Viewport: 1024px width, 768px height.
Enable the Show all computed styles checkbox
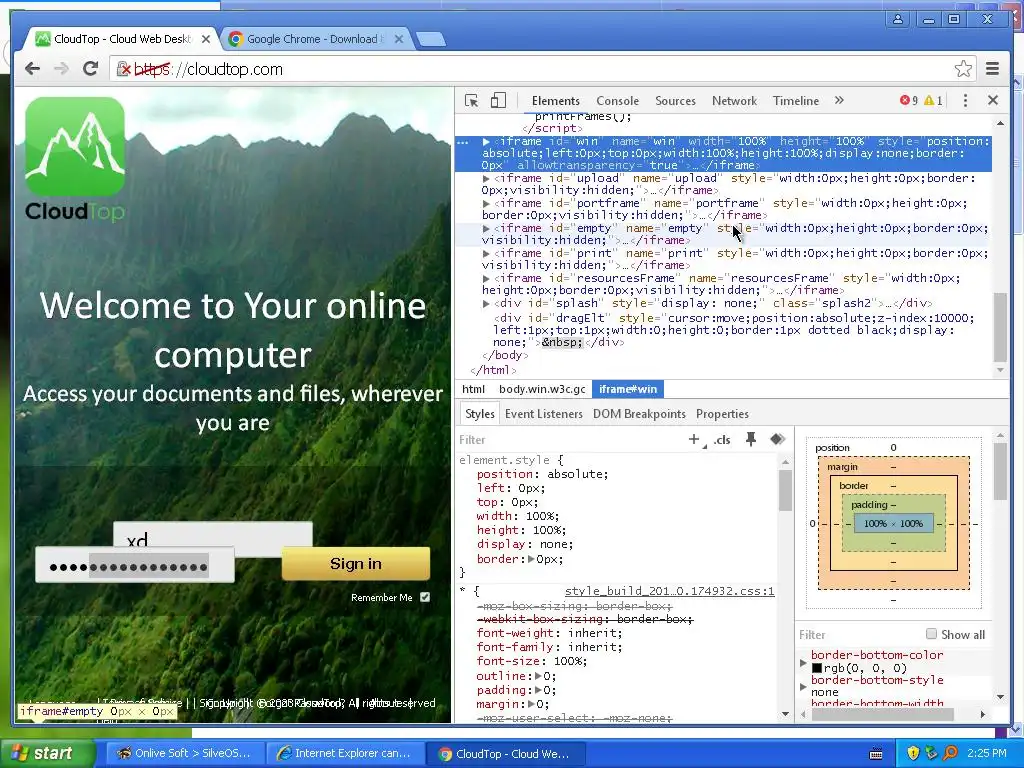(931, 633)
